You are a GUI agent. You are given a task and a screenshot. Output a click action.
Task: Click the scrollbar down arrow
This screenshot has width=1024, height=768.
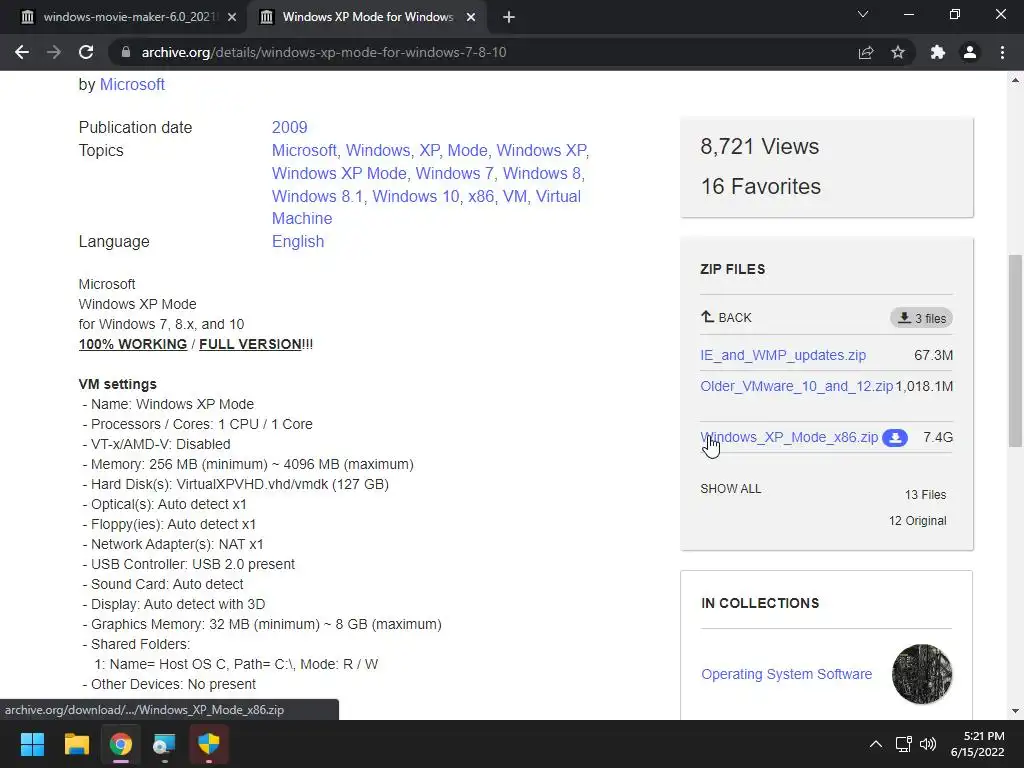1015,711
